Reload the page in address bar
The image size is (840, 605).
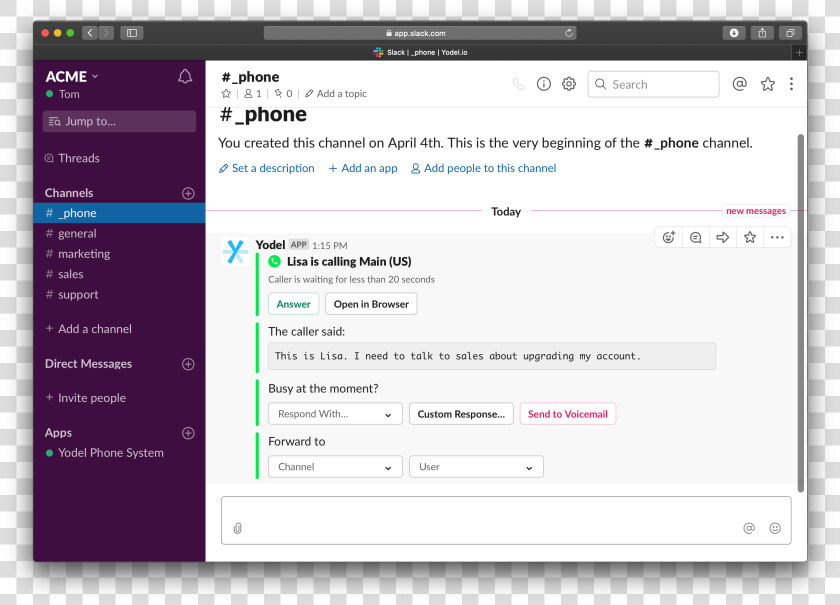[x=568, y=33]
